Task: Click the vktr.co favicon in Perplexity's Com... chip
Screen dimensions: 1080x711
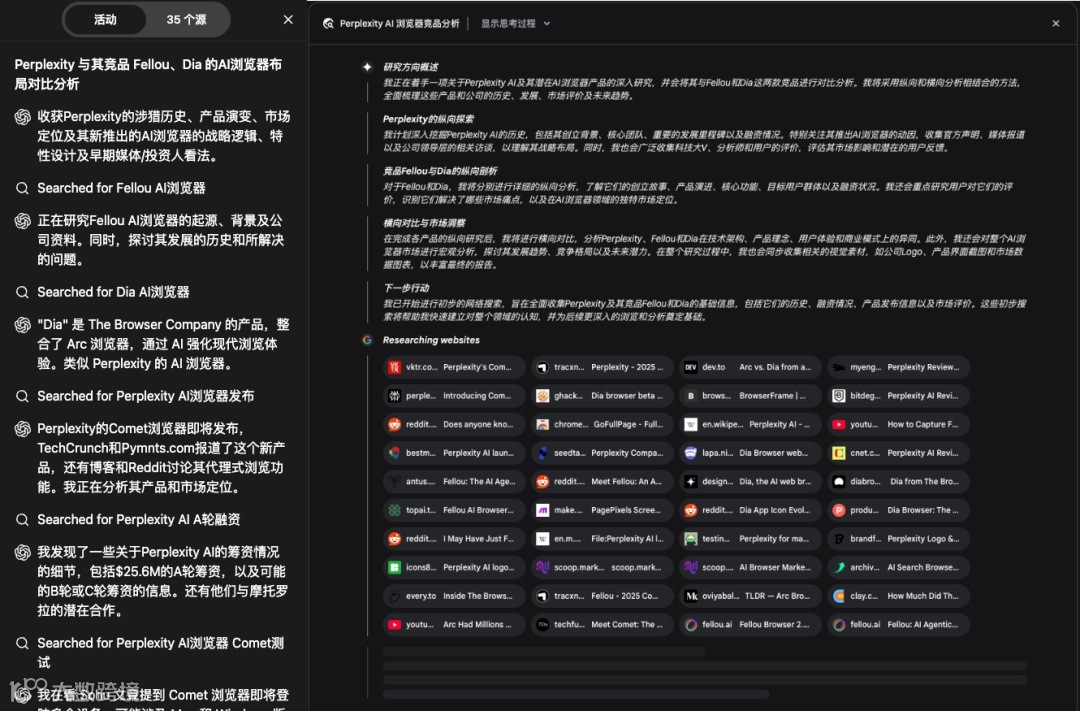Action: pyautogui.click(x=394, y=367)
